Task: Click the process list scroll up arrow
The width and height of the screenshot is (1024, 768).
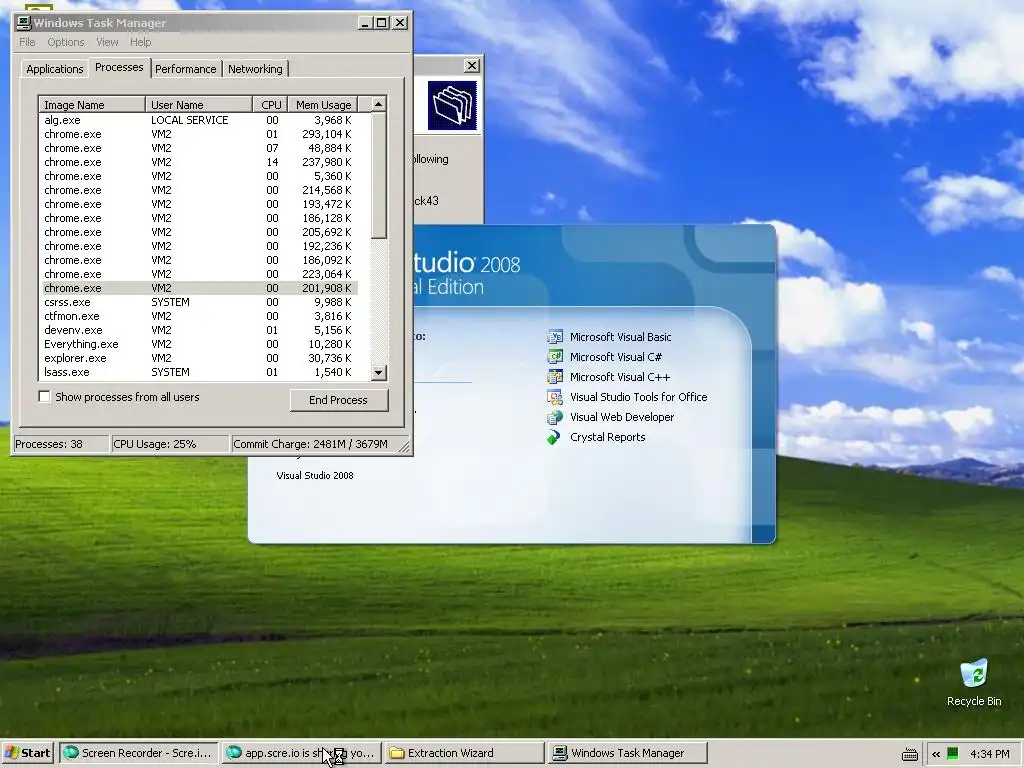Action: point(378,104)
